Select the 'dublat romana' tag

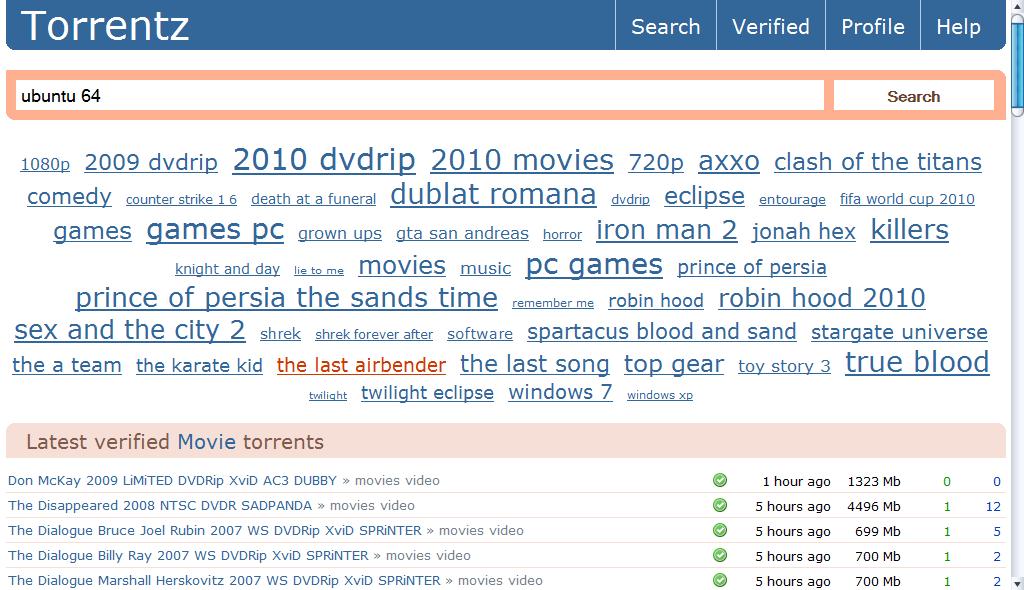493,195
